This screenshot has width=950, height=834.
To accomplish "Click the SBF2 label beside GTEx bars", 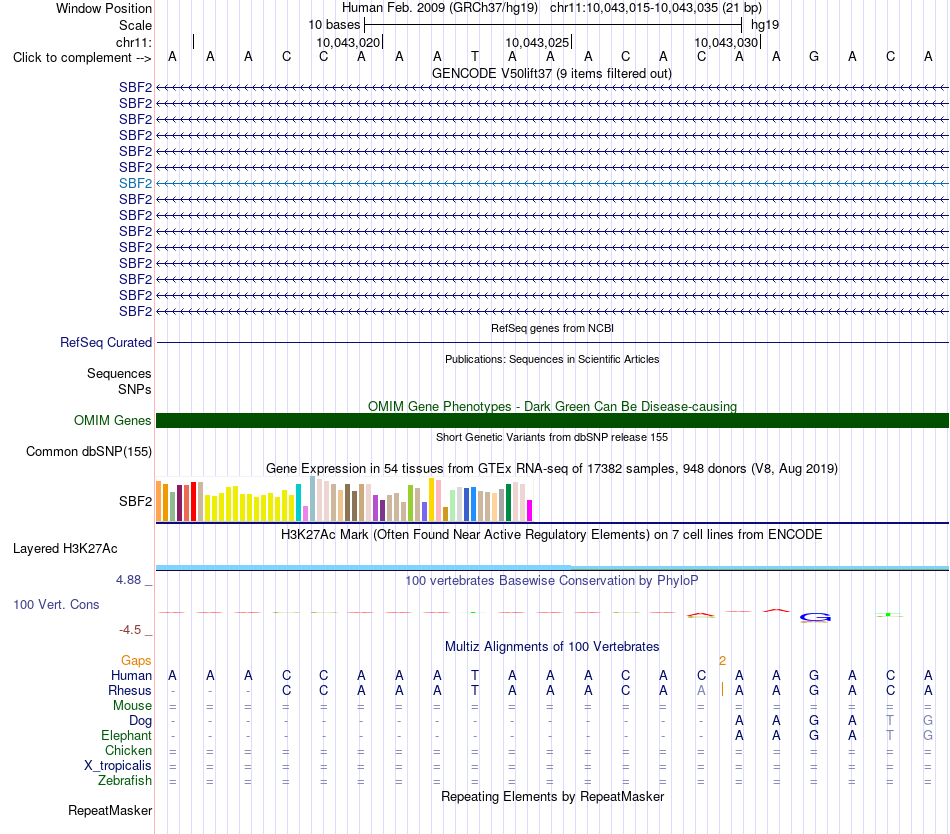I will pos(135,501).
